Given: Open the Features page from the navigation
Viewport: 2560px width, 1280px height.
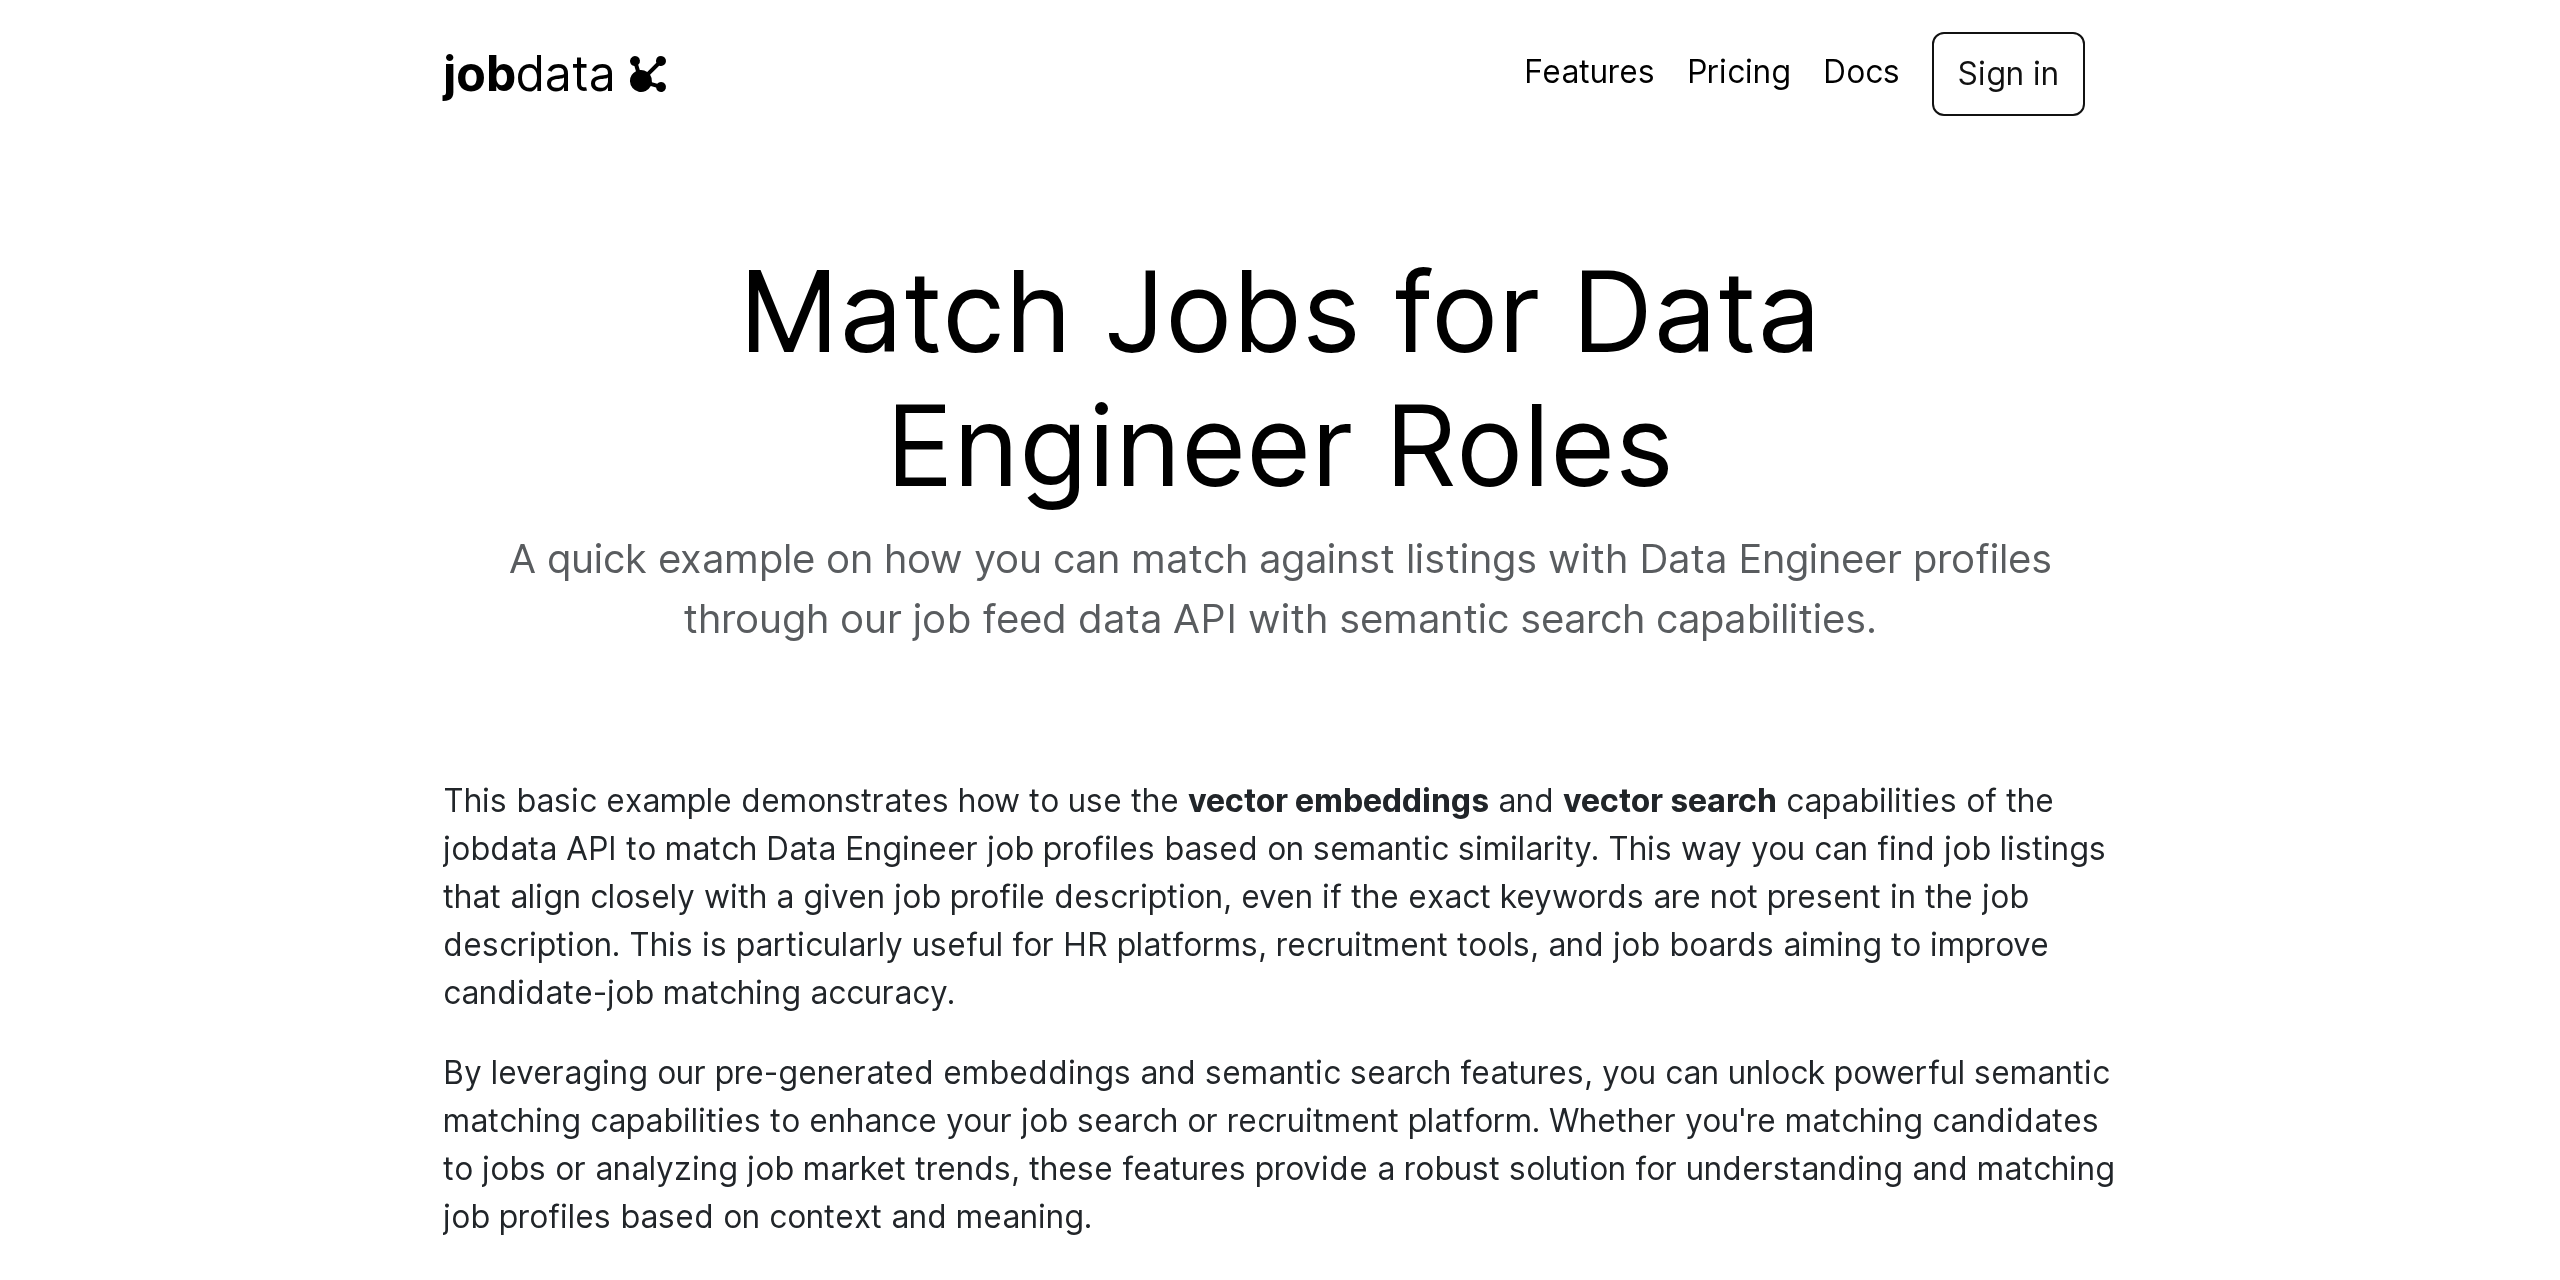Looking at the screenshot, I should click(x=1588, y=73).
